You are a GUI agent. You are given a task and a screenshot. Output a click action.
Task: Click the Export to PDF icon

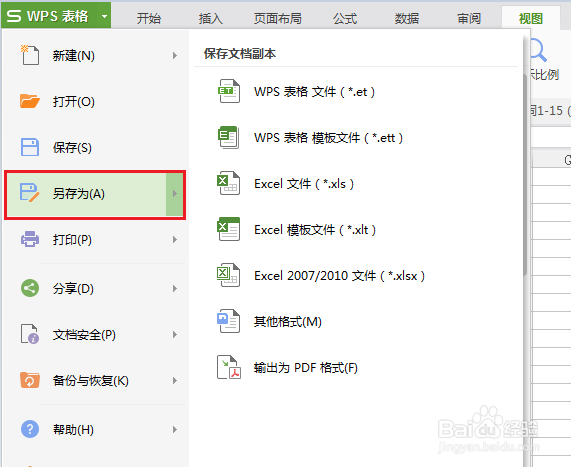point(229,367)
